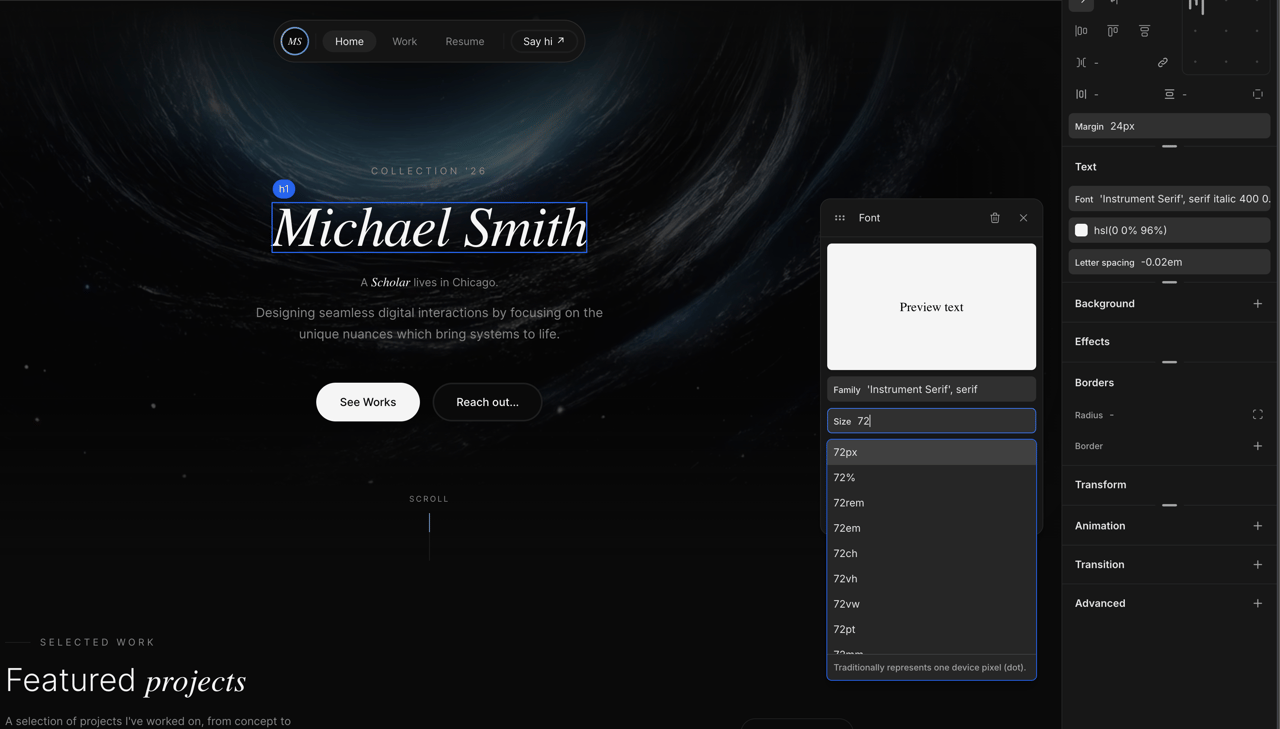Click the row layout align icon
This screenshot has height=729, width=1280.
pos(1081,31)
